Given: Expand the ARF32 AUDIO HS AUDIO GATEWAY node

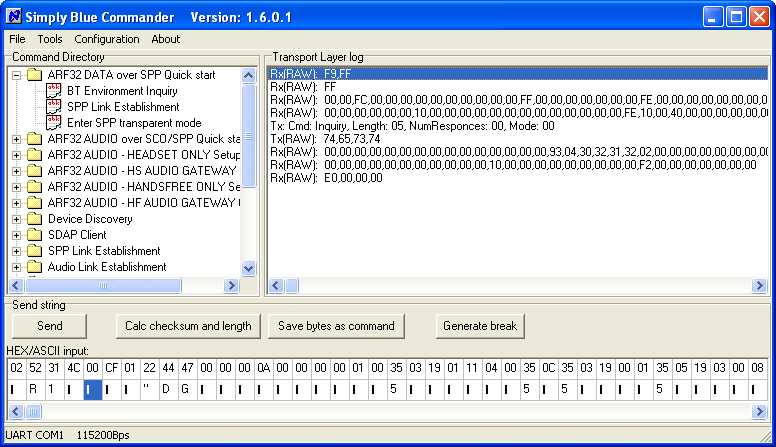Looking at the screenshot, I should [16, 171].
